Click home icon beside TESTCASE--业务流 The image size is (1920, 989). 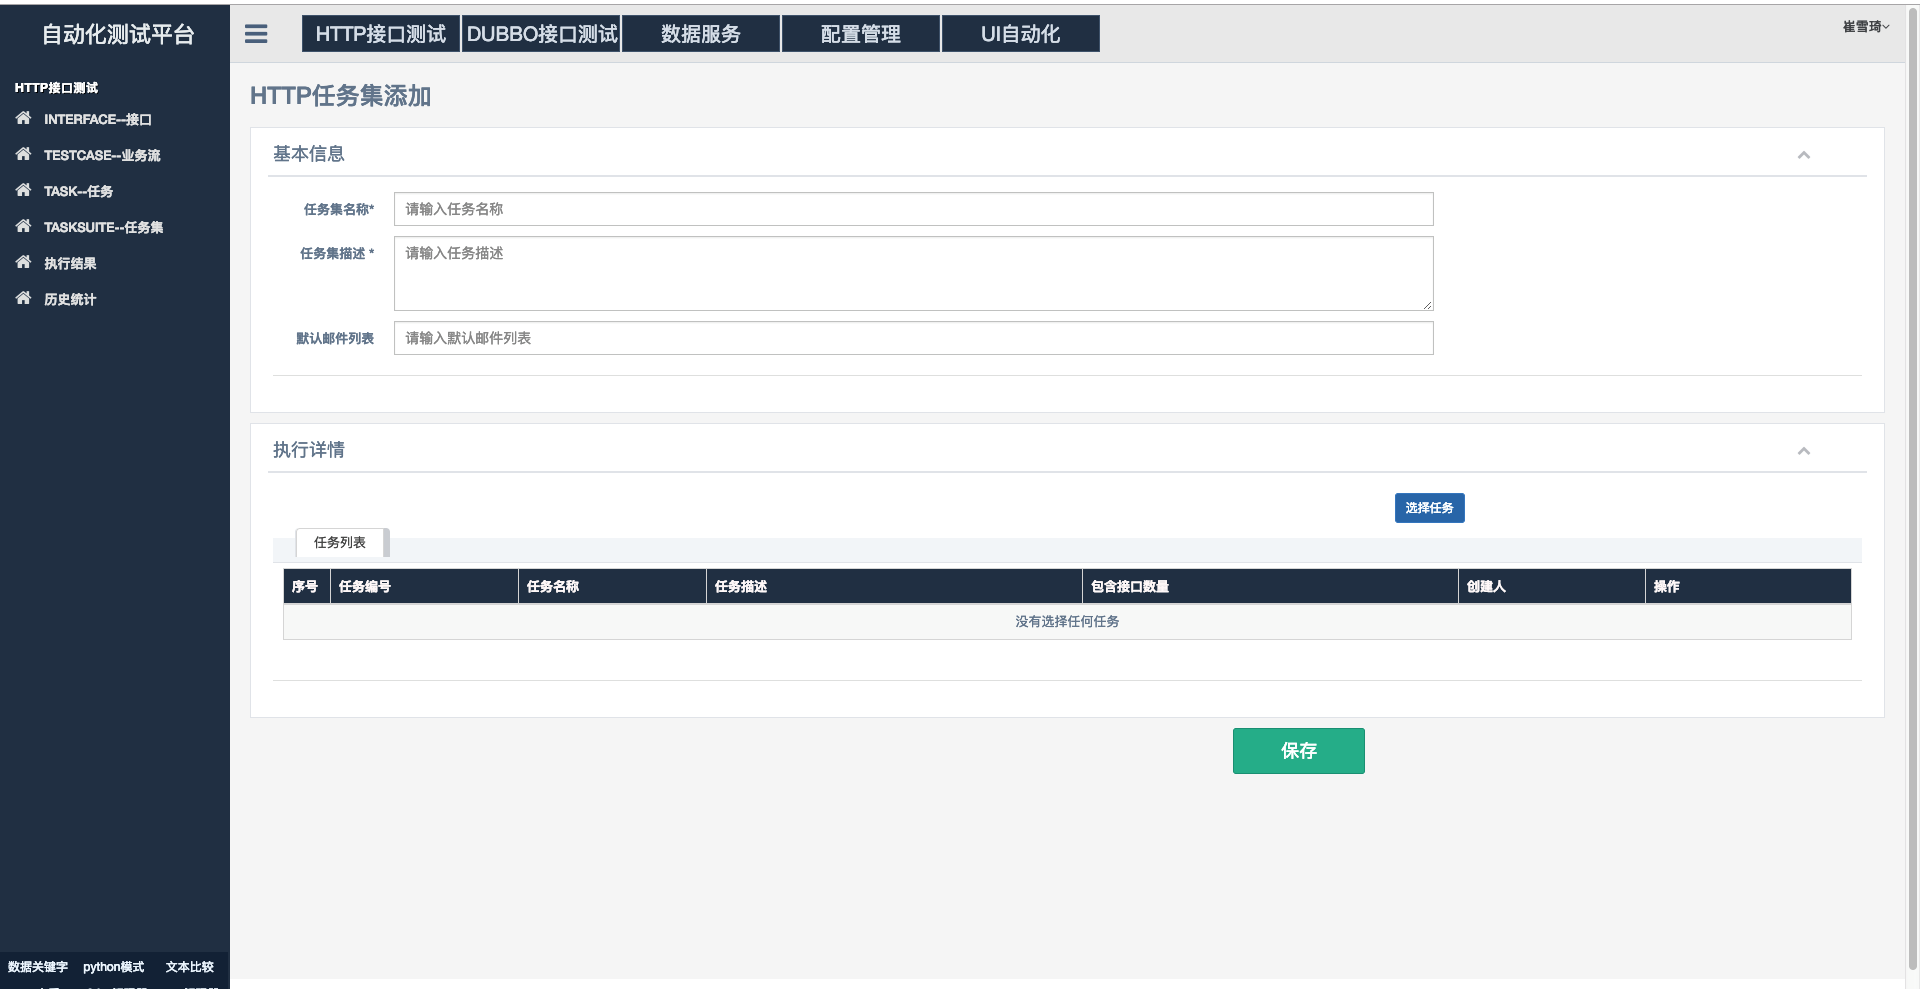click(x=23, y=154)
